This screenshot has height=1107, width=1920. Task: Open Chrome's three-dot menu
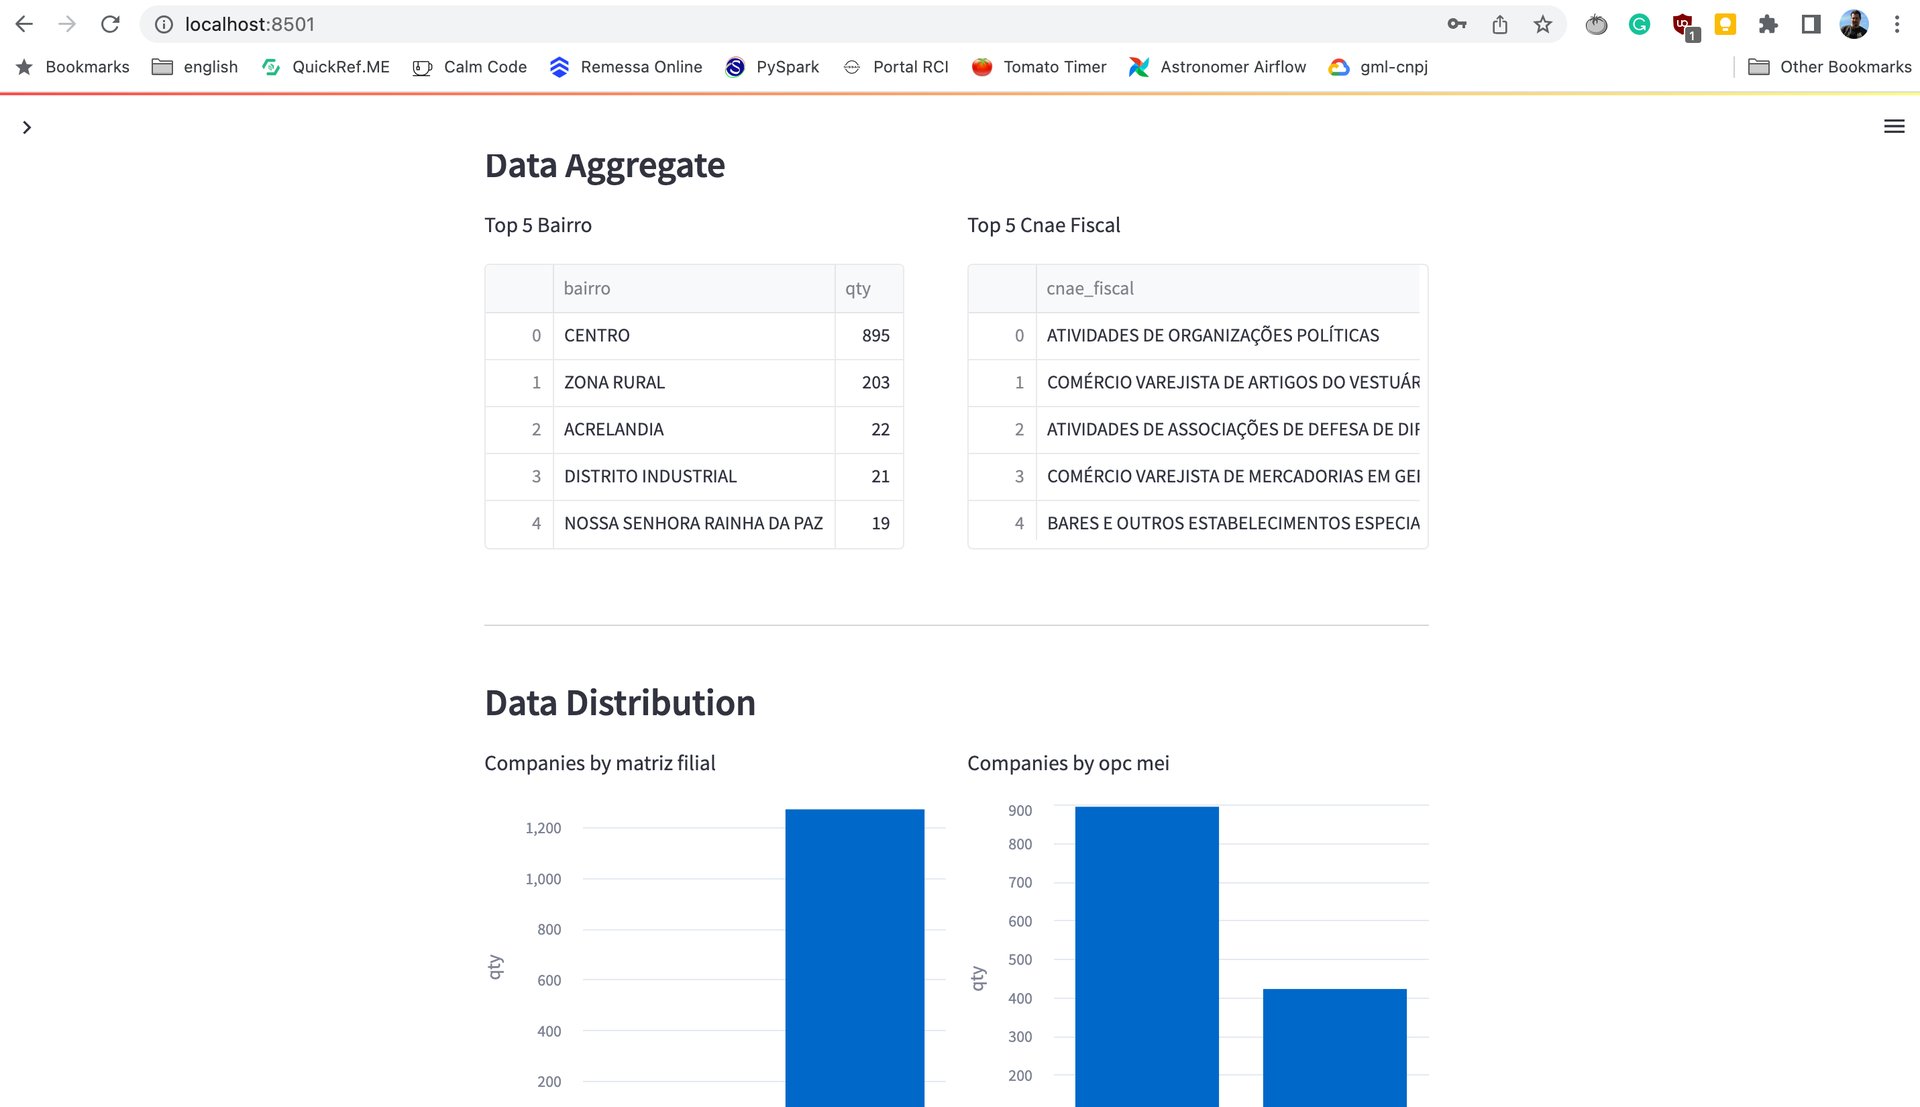tap(1896, 24)
